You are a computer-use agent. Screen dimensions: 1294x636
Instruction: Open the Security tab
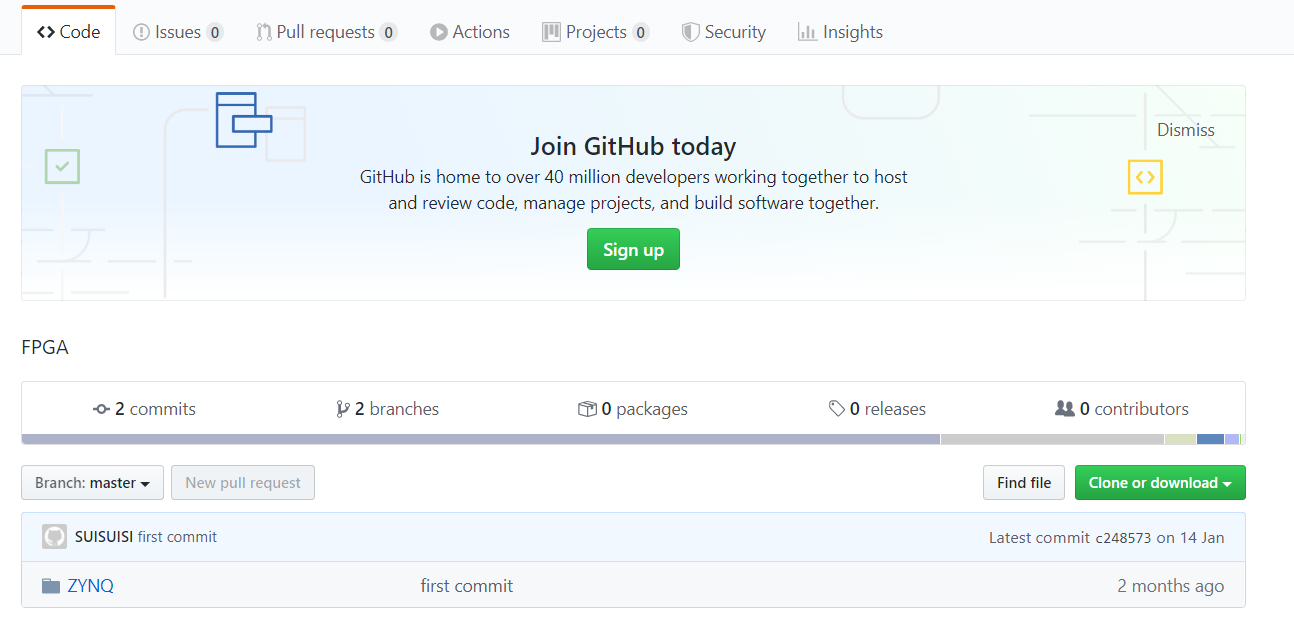724,32
